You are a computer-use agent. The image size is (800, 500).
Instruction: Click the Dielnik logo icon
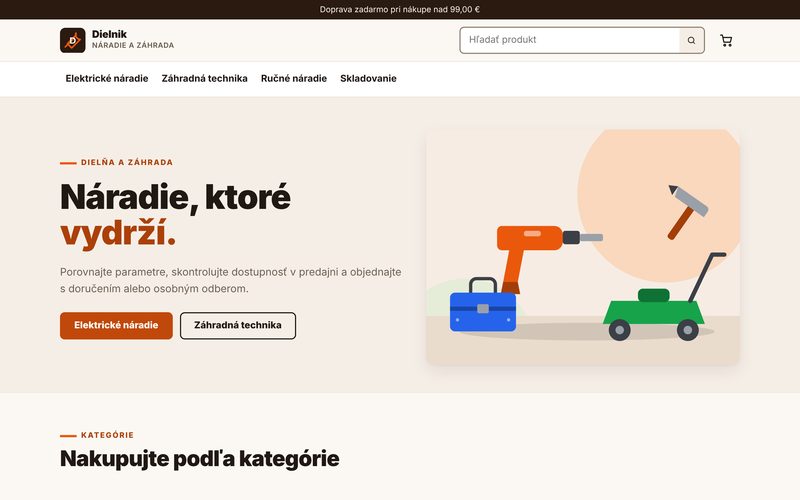(x=72, y=40)
